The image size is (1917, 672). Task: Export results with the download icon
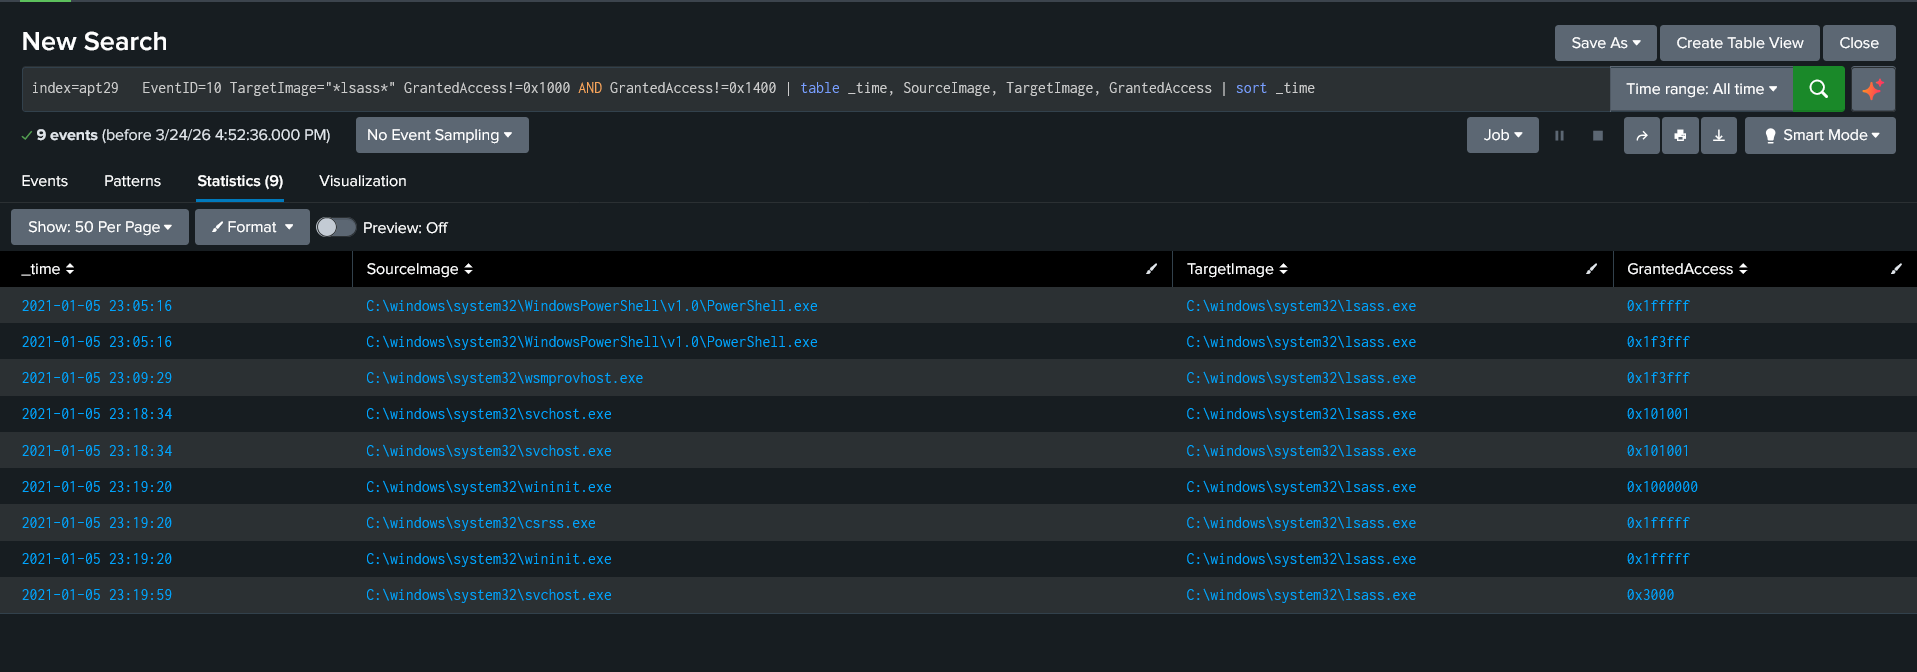tap(1719, 135)
